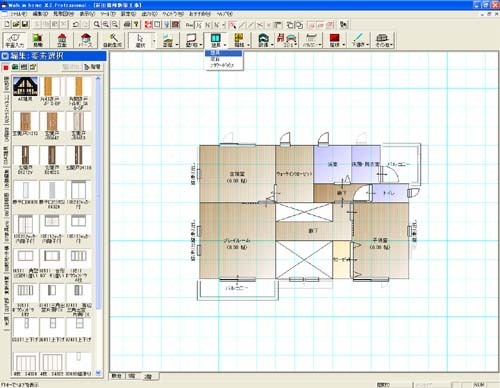Click the first magnifier zoom icon
The width and height of the screenshot is (500, 388).
97,24
